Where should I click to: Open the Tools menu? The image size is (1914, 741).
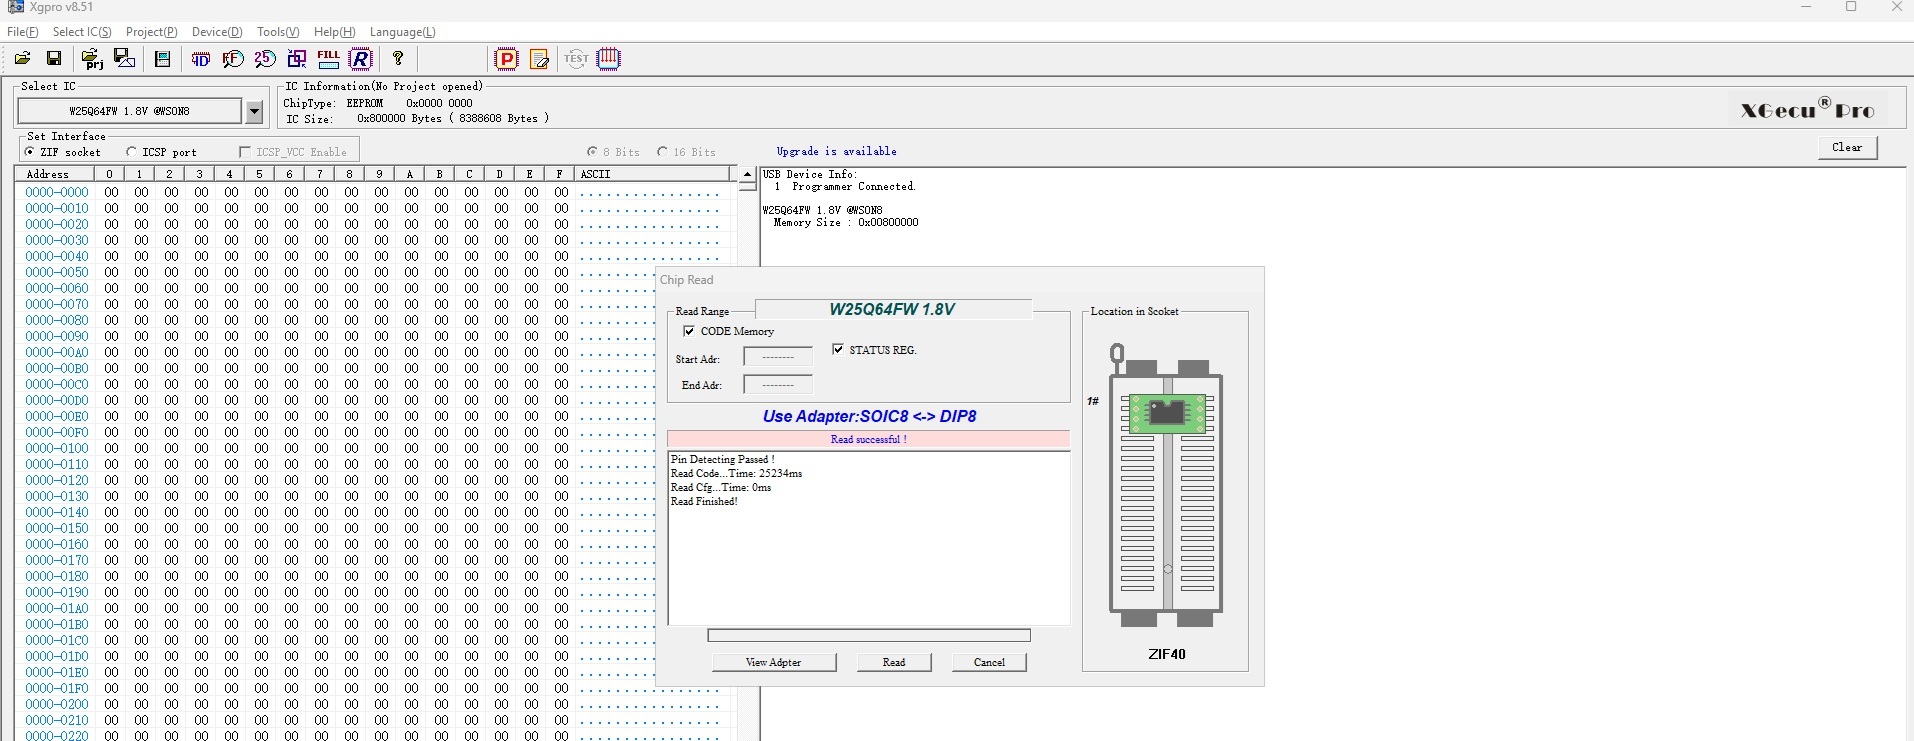[x=277, y=32]
